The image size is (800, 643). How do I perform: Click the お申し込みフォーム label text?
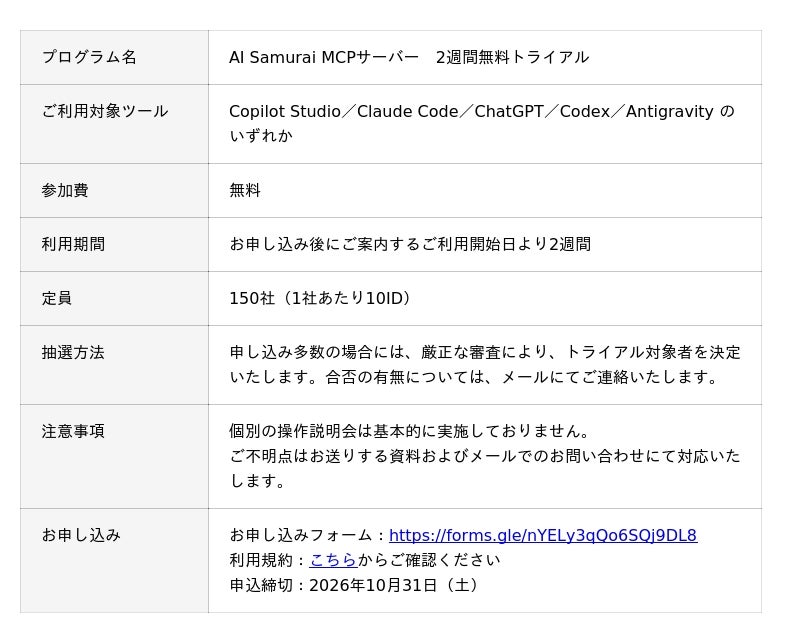pyautogui.click(x=301, y=535)
